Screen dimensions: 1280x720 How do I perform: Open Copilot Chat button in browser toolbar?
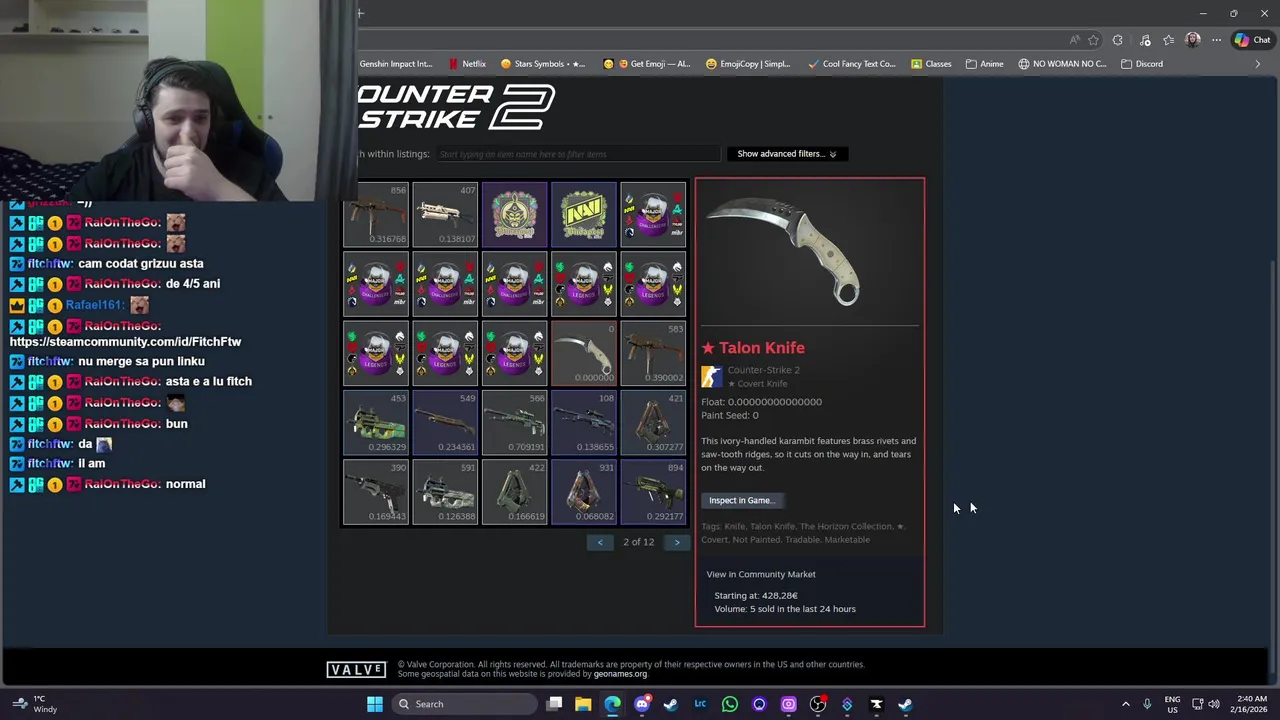[x=1252, y=40]
